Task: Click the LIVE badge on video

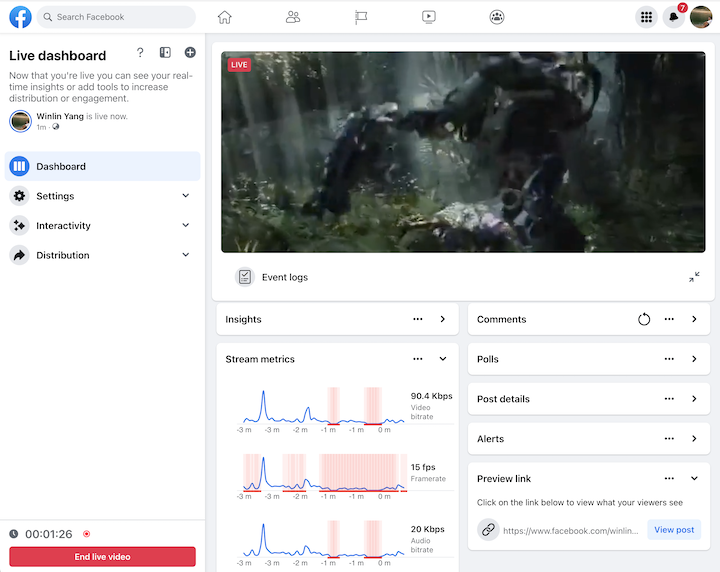Action: point(239,65)
